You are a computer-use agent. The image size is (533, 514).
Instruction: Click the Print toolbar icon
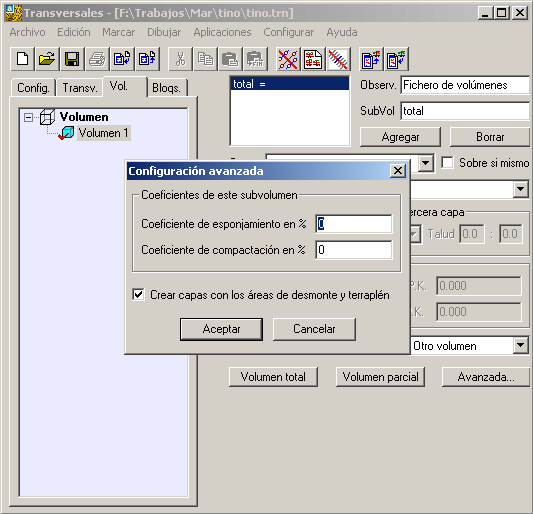pyautogui.click(x=97, y=59)
